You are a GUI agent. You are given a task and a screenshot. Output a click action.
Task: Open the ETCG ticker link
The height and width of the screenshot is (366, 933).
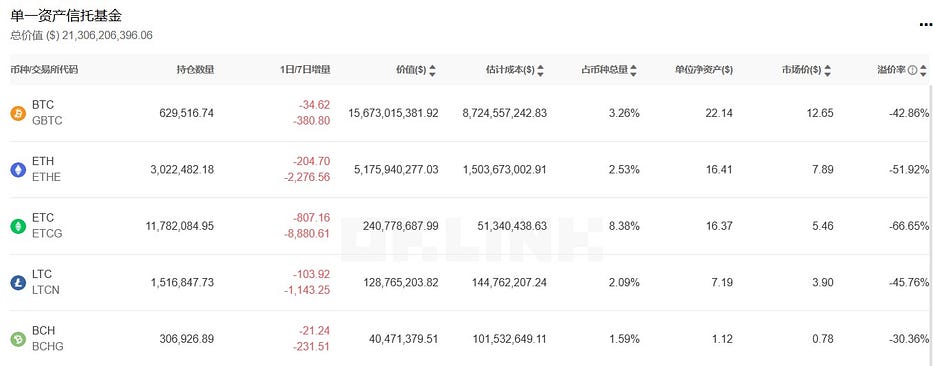pyautogui.click(x=47, y=234)
